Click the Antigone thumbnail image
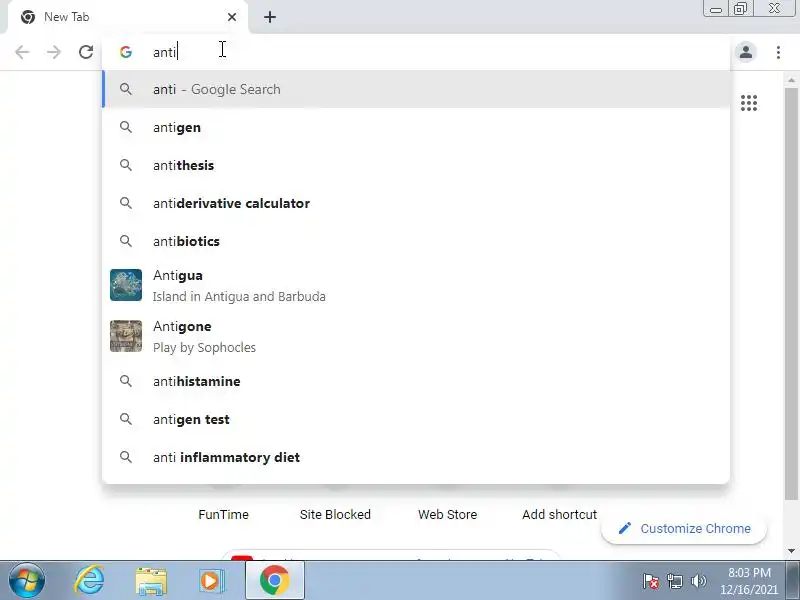800x600 pixels. [126, 336]
